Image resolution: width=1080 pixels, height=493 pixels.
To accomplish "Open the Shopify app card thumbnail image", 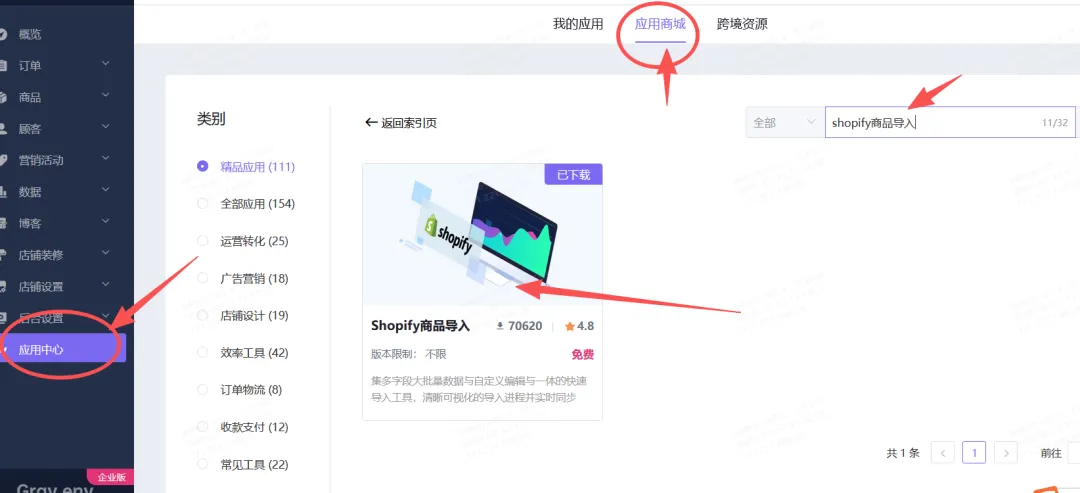I will [x=482, y=235].
